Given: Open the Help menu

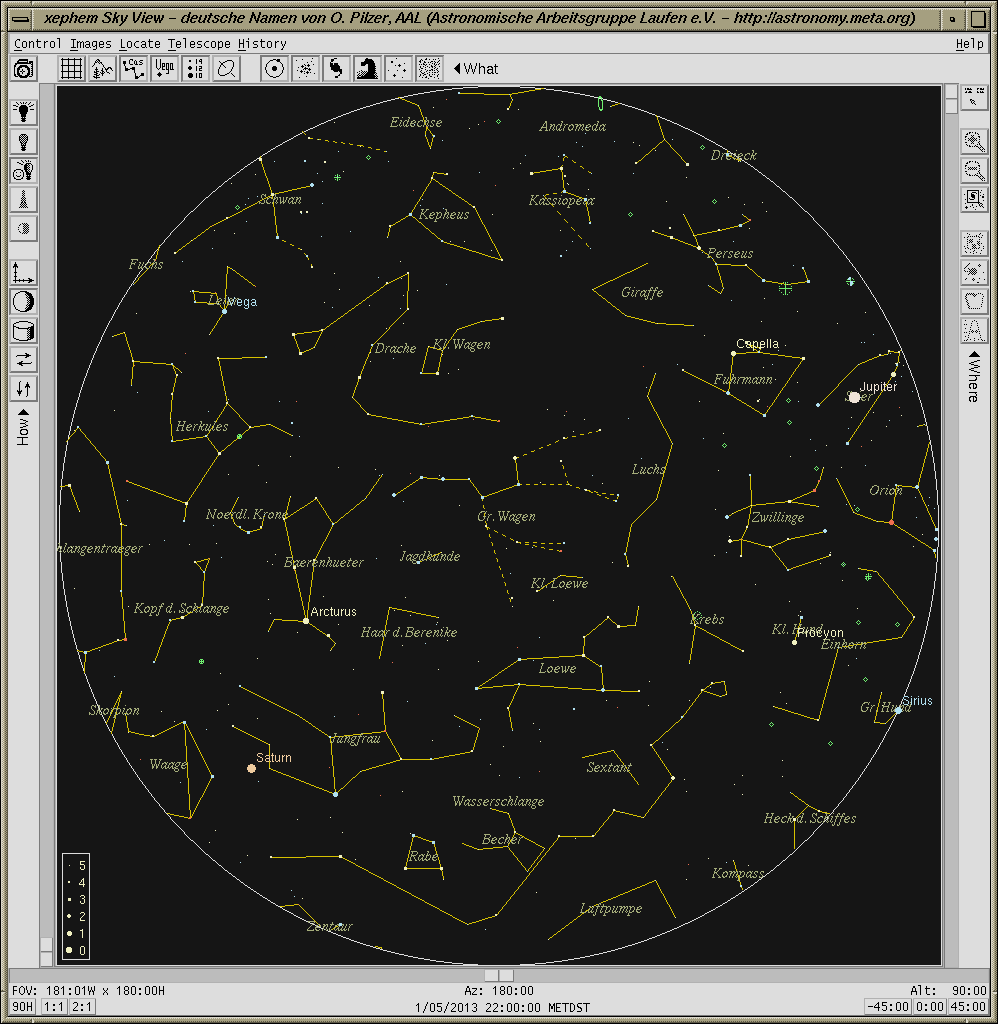Looking at the screenshot, I should (969, 44).
